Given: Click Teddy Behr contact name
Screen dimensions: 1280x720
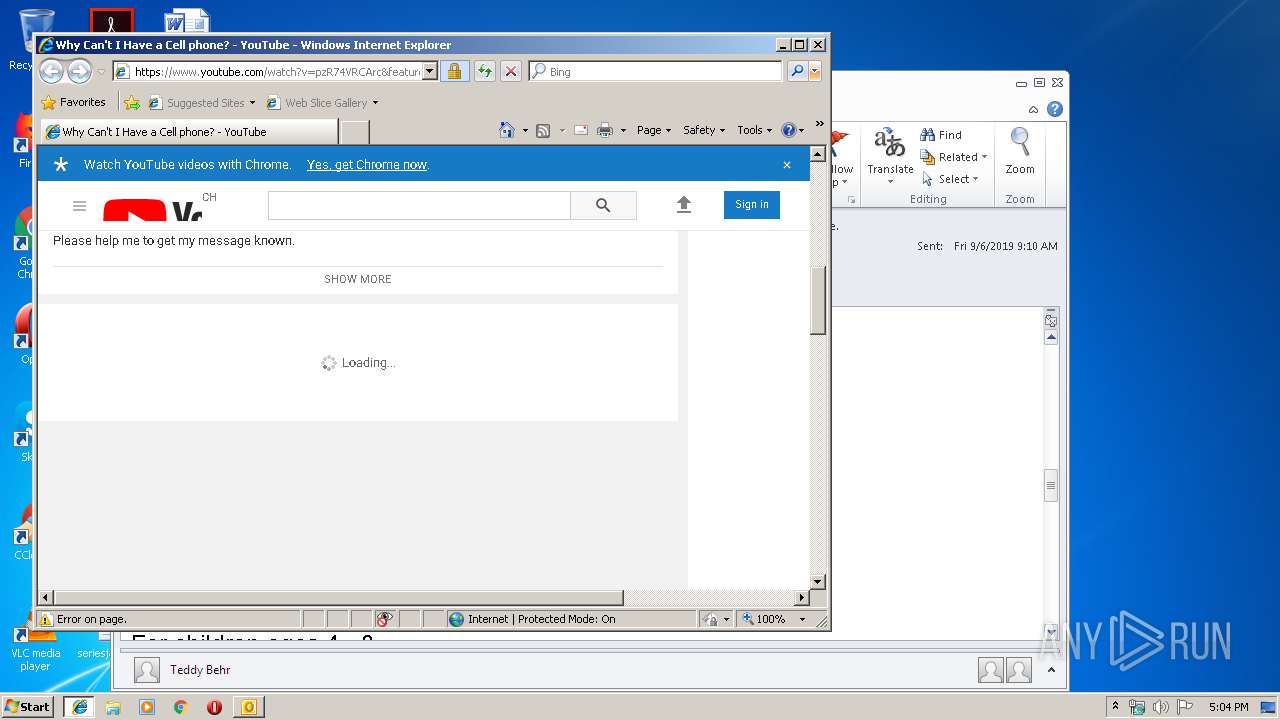Looking at the screenshot, I should click(200, 670).
